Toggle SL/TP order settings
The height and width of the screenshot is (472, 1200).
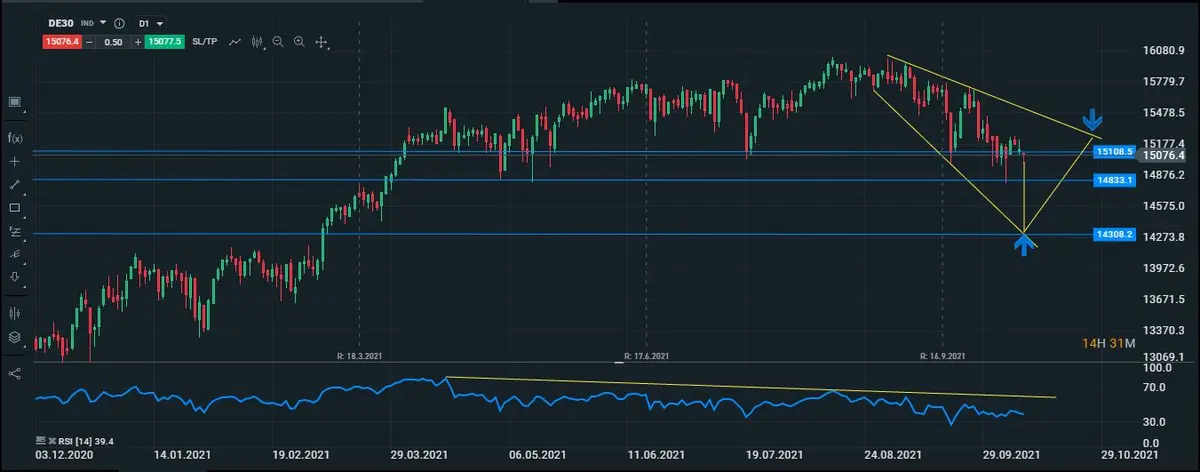pos(205,42)
